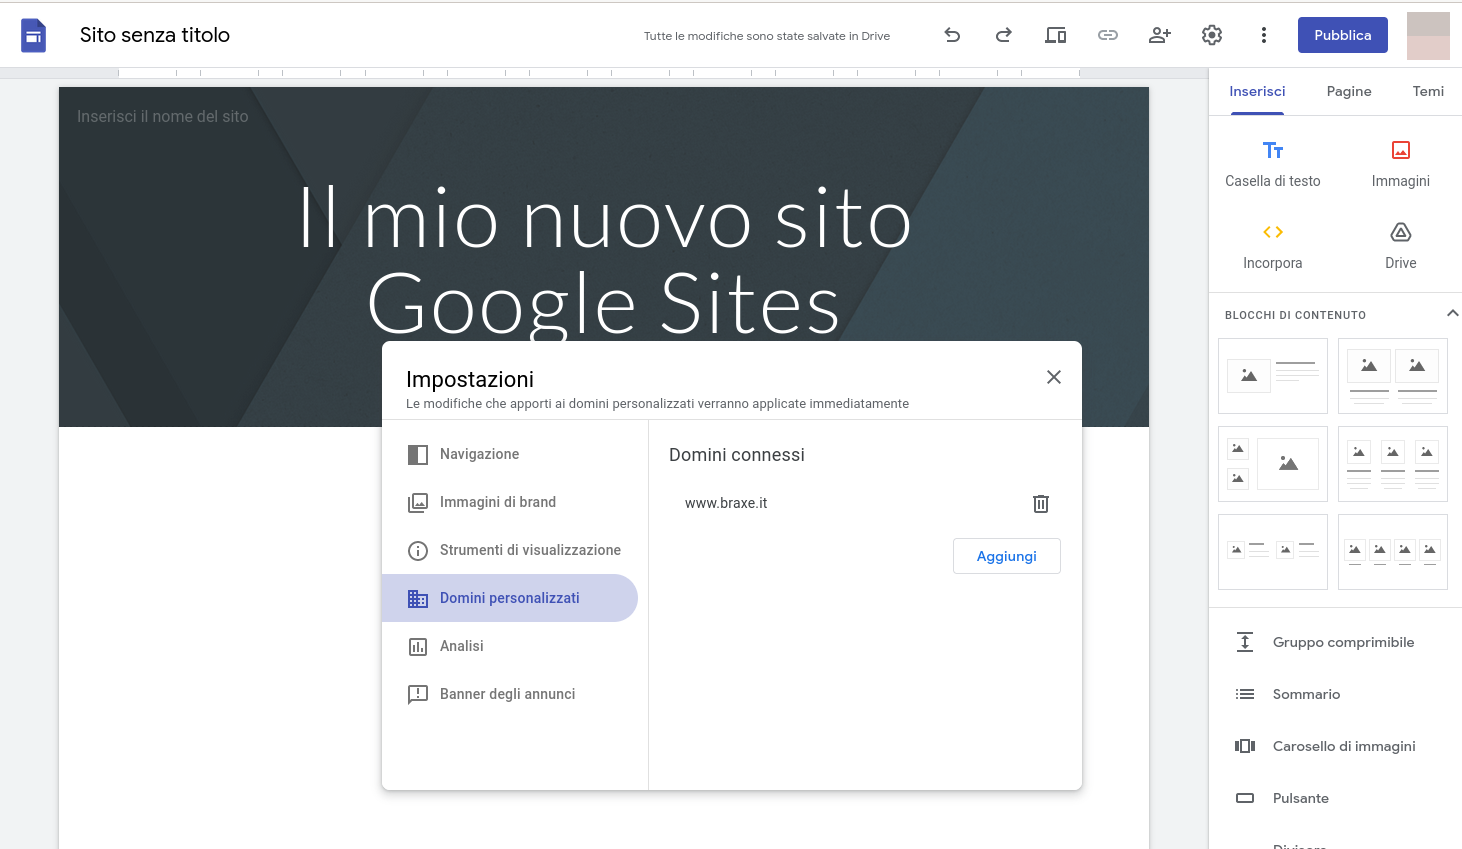Delete the www.braxe.it domain
Image resolution: width=1462 pixels, height=849 pixels.
(1041, 503)
